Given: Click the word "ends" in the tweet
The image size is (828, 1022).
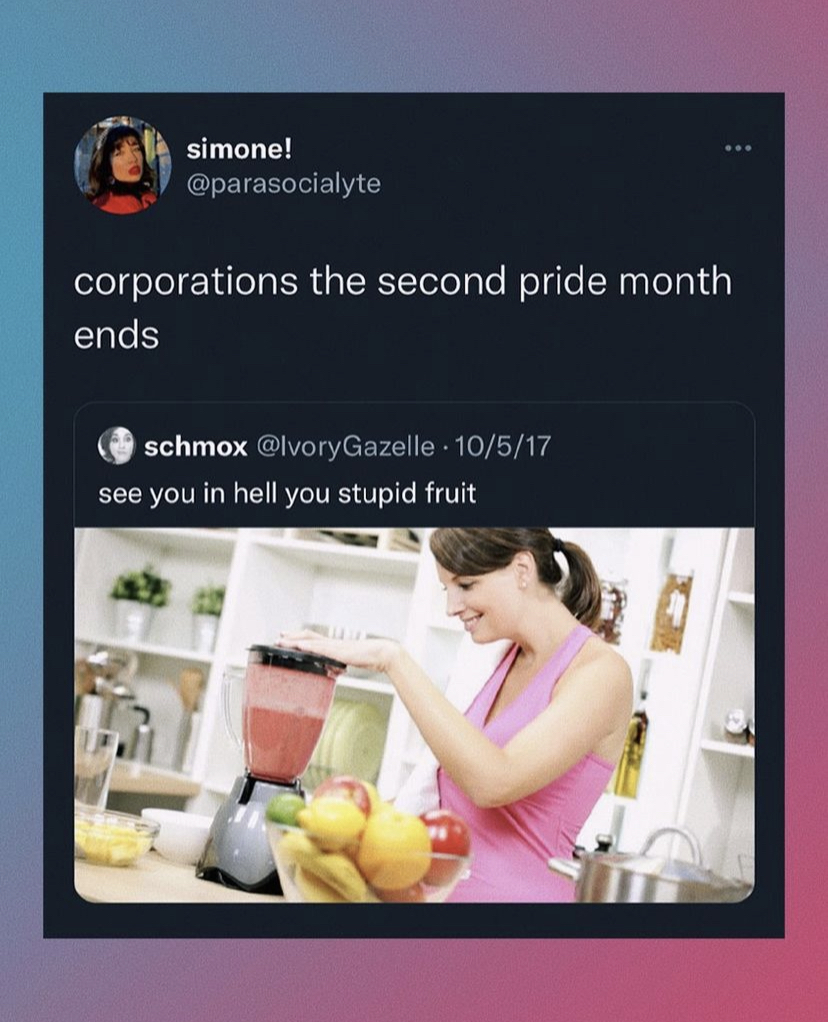Looking at the screenshot, I should click(x=117, y=336).
